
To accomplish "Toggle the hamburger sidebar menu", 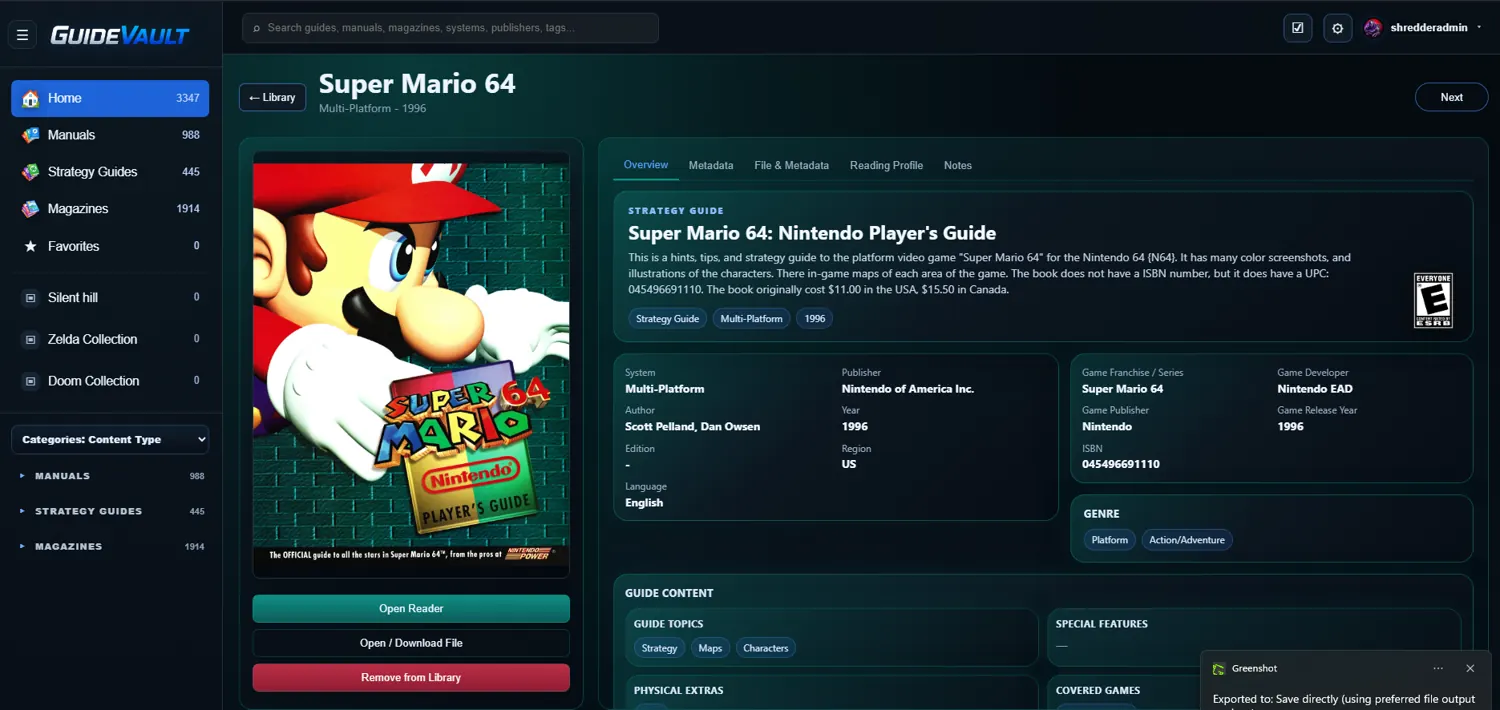I will [22, 35].
